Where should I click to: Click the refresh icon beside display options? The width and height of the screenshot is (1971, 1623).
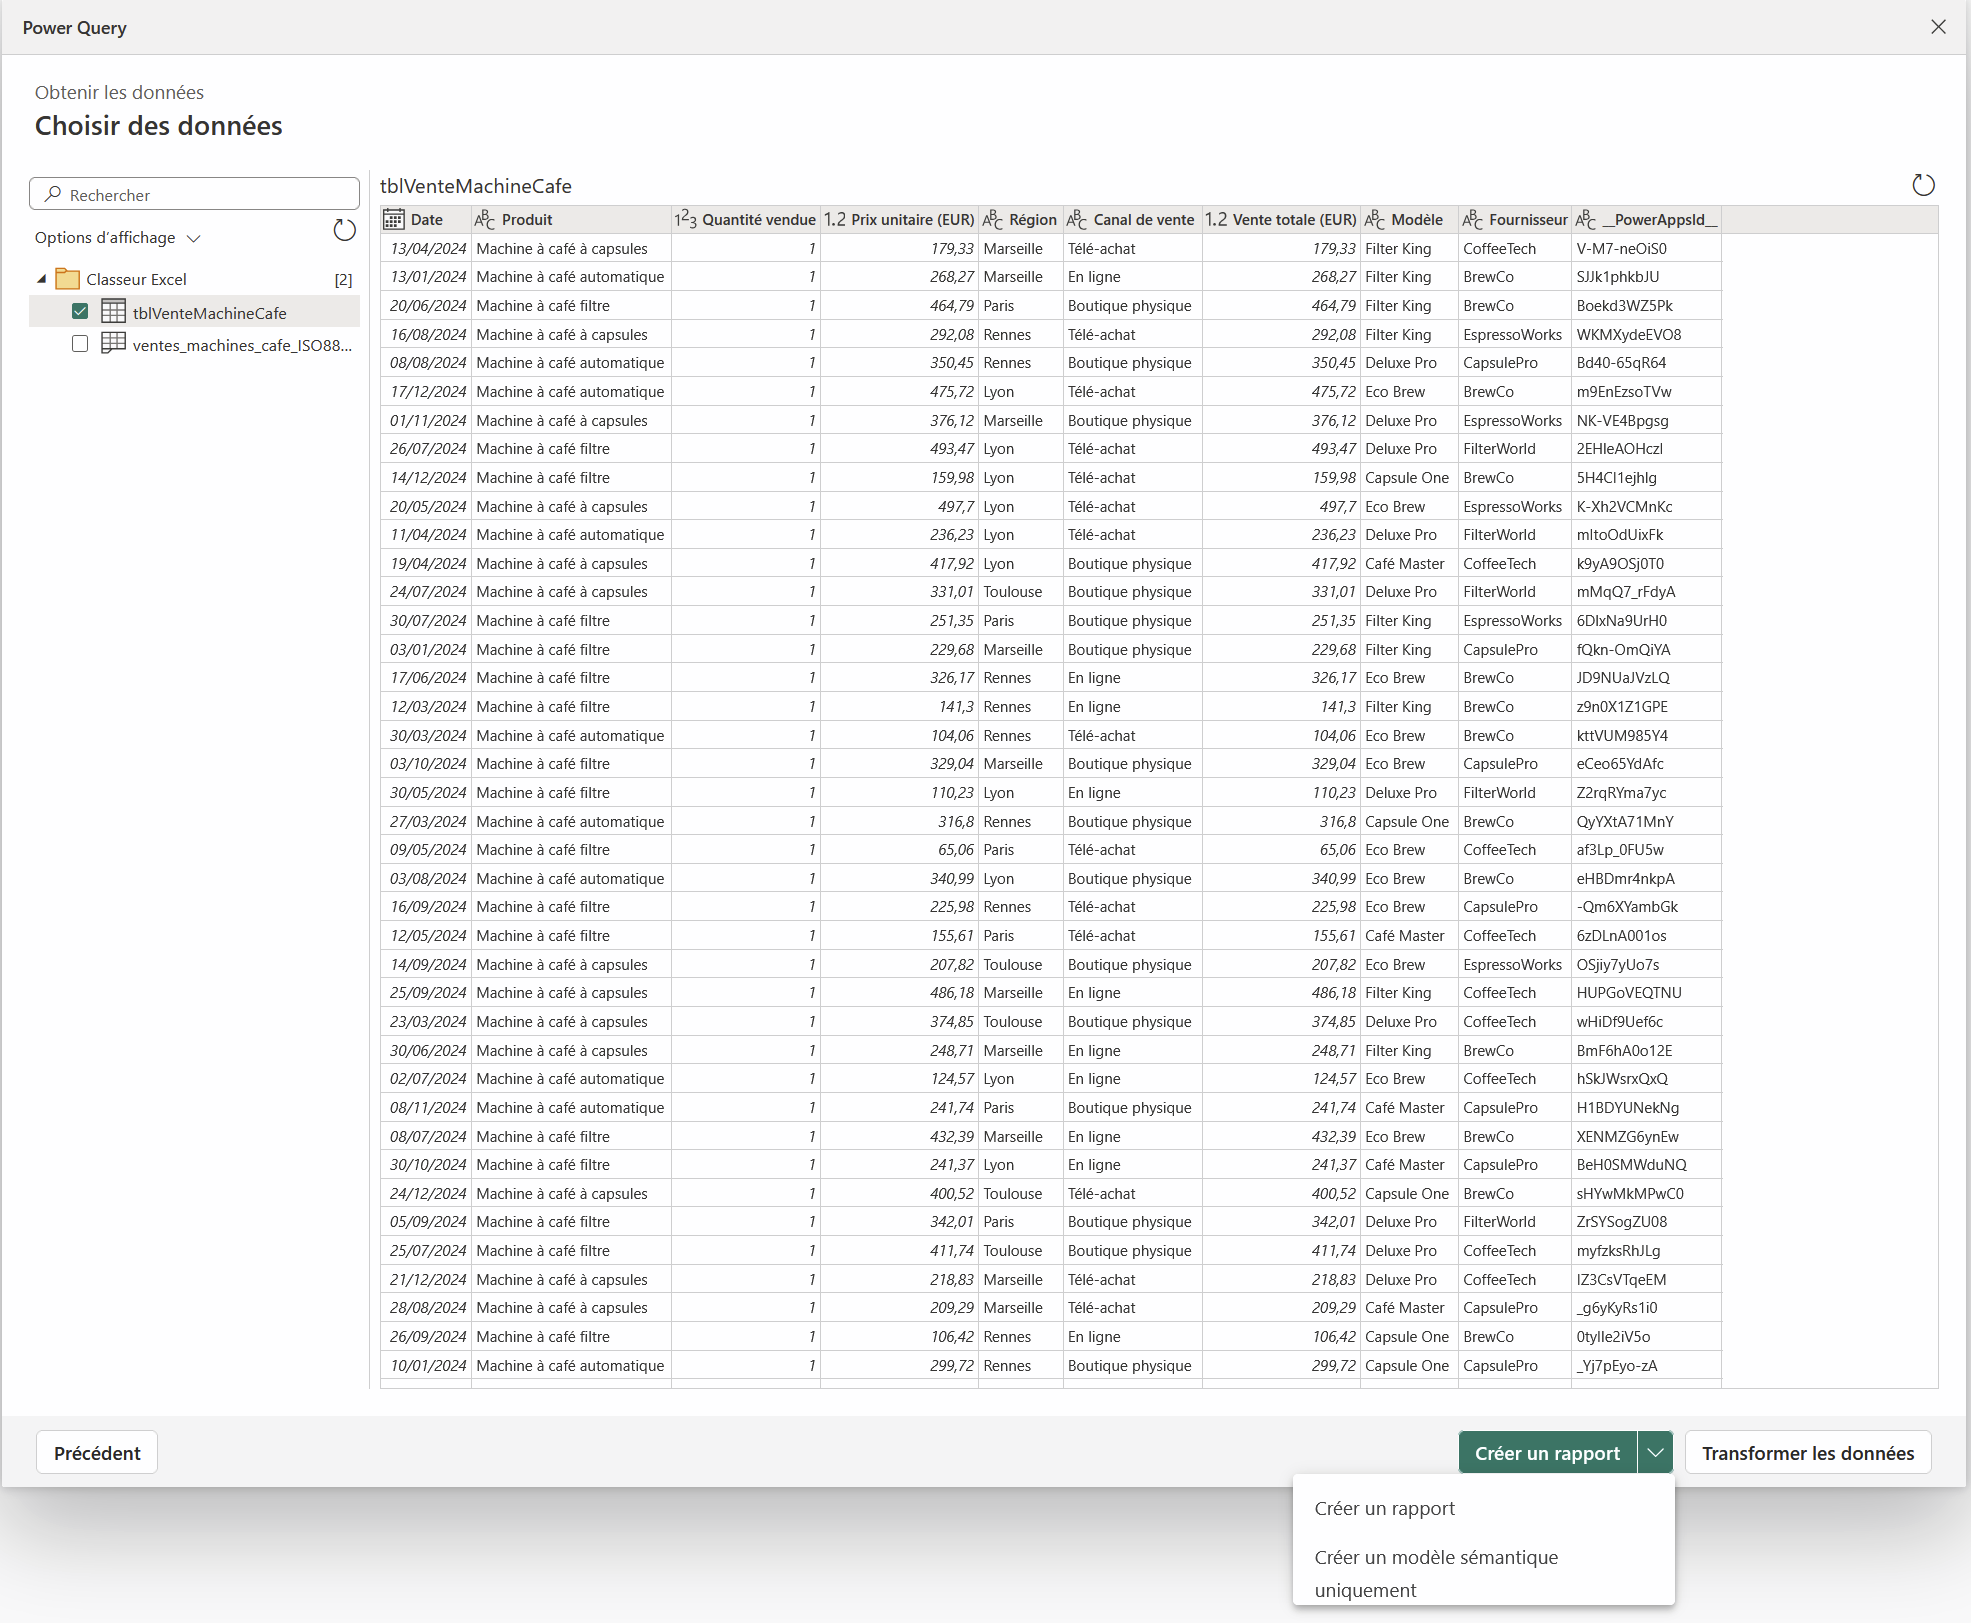(344, 231)
